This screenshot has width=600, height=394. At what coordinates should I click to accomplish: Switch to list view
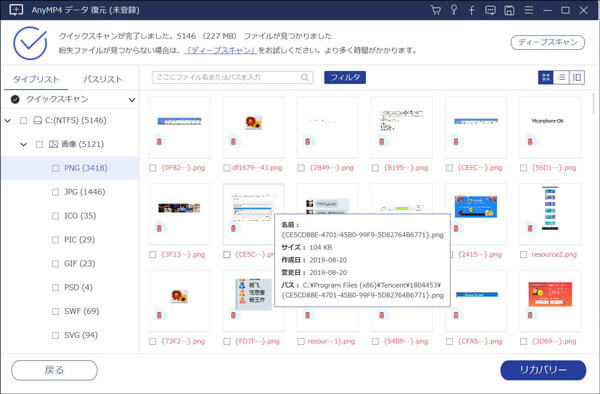click(561, 78)
